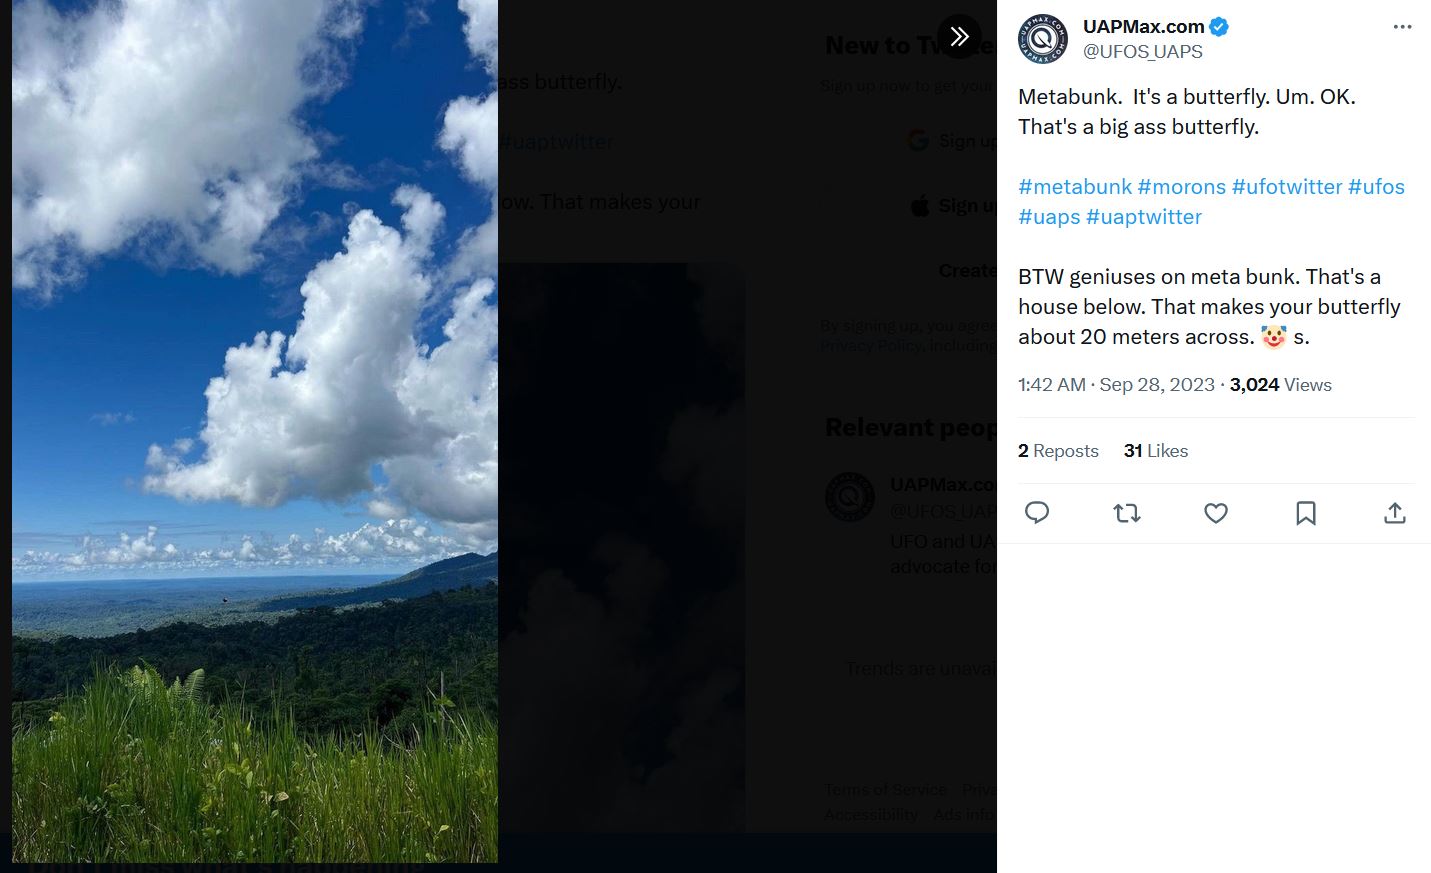This screenshot has height=873, width=1431.
Task: View the 2 Reposts list
Action: coord(1058,451)
